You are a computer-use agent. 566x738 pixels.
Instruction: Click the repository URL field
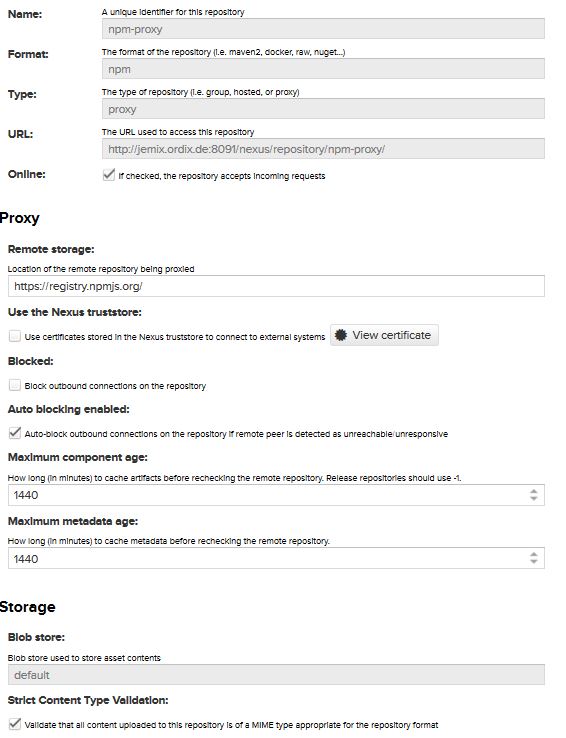click(323, 149)
